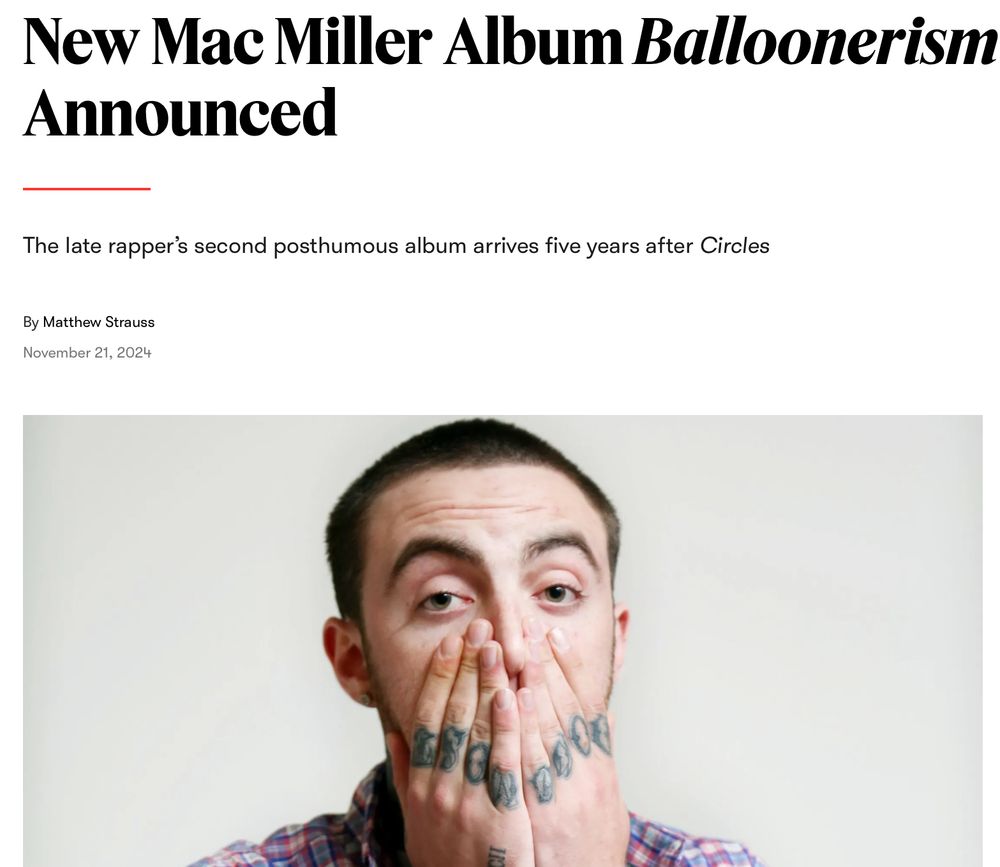
Task: Select the November 21, 2024 publish date
Action: [x=87, y=353]
